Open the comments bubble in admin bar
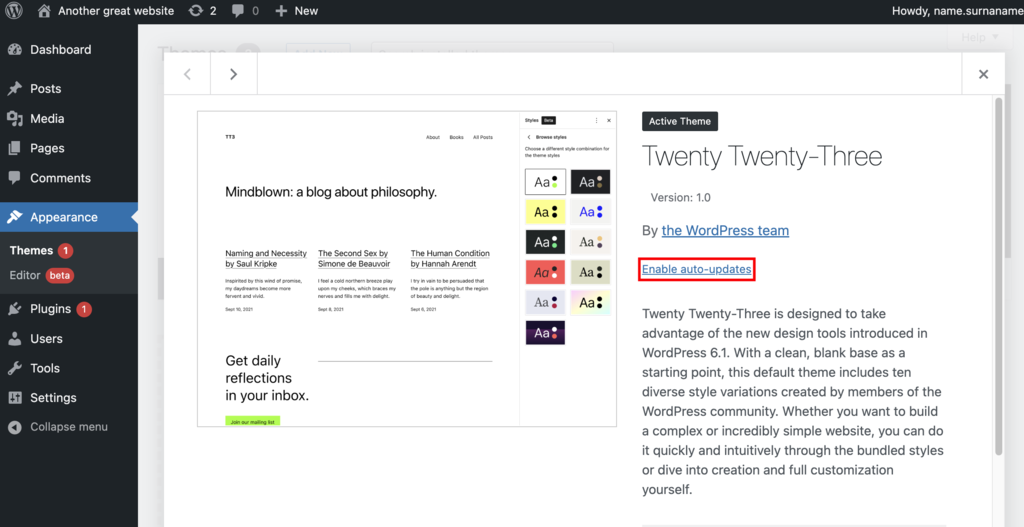The height and width of the screenshot is (527, 1024). click(x=238, y=11)
